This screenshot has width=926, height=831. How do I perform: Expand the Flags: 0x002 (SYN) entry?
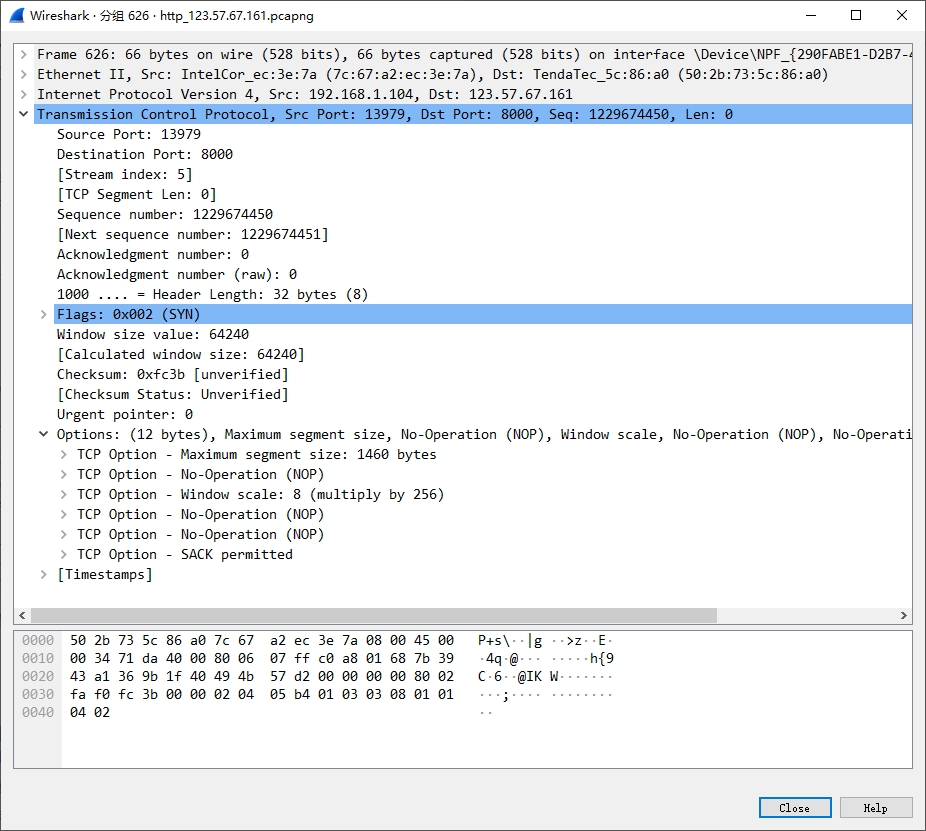[44, 315]
